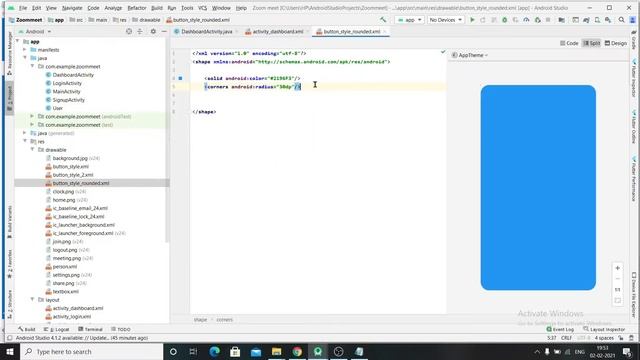This screenshot has width=640, height=360.
Task: Open the app run configuration dropdown
Action: click(x=409, y=20)
